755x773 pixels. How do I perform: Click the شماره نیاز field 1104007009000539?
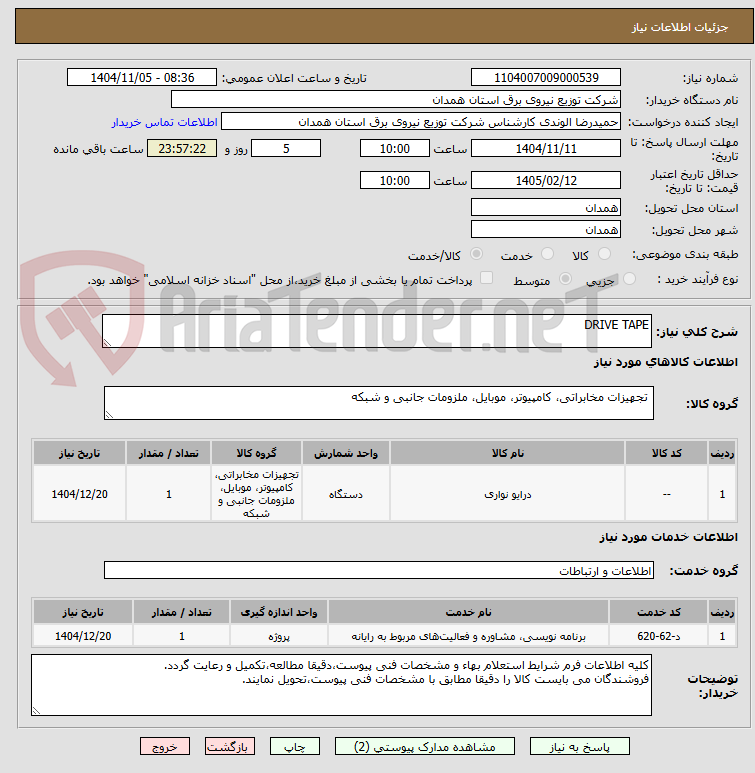point(546,77)
